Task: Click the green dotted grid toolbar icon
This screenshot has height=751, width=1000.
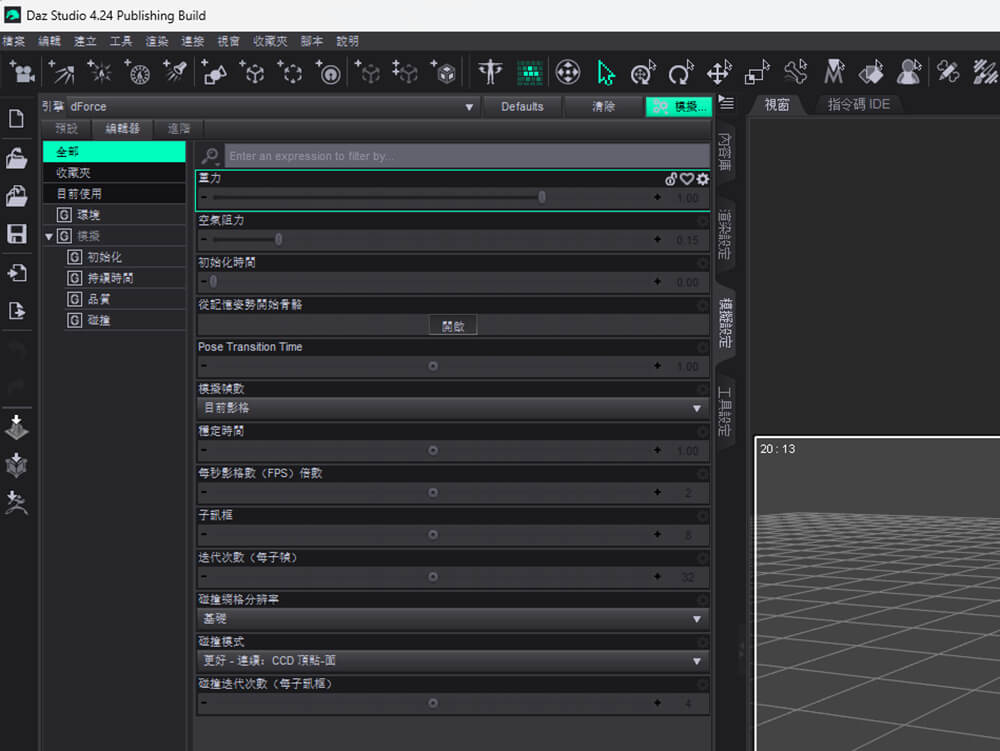Action: point(529,73)
